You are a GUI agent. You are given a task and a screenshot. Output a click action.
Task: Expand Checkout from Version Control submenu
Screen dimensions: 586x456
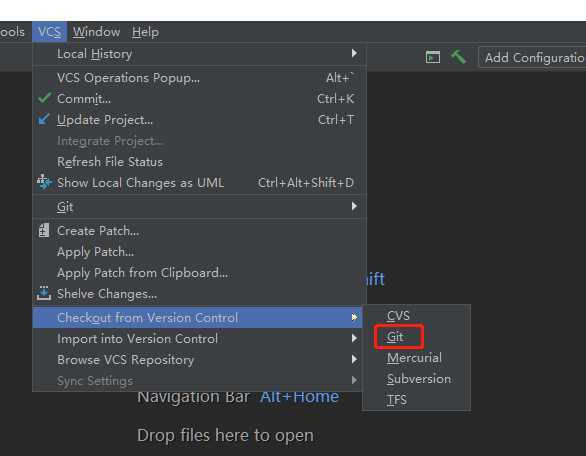[197, 318]
